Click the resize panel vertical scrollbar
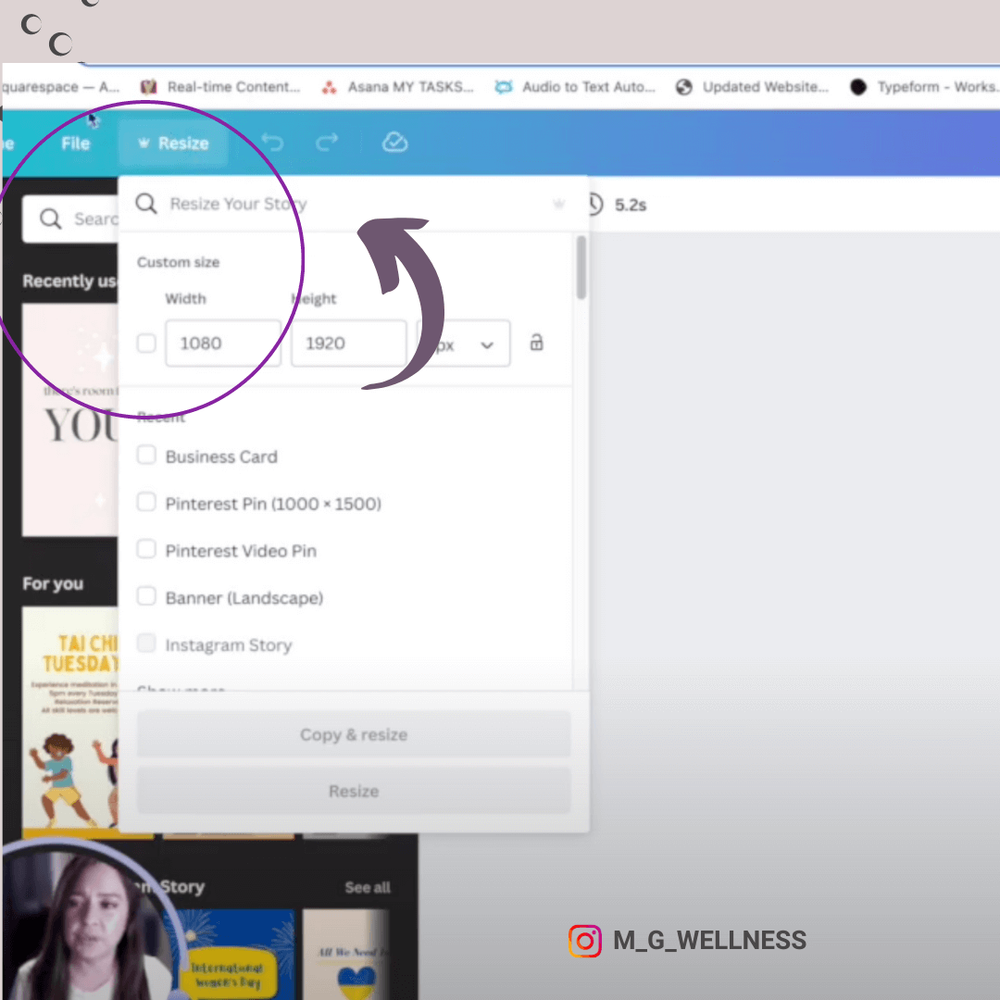 pos(581,267)
